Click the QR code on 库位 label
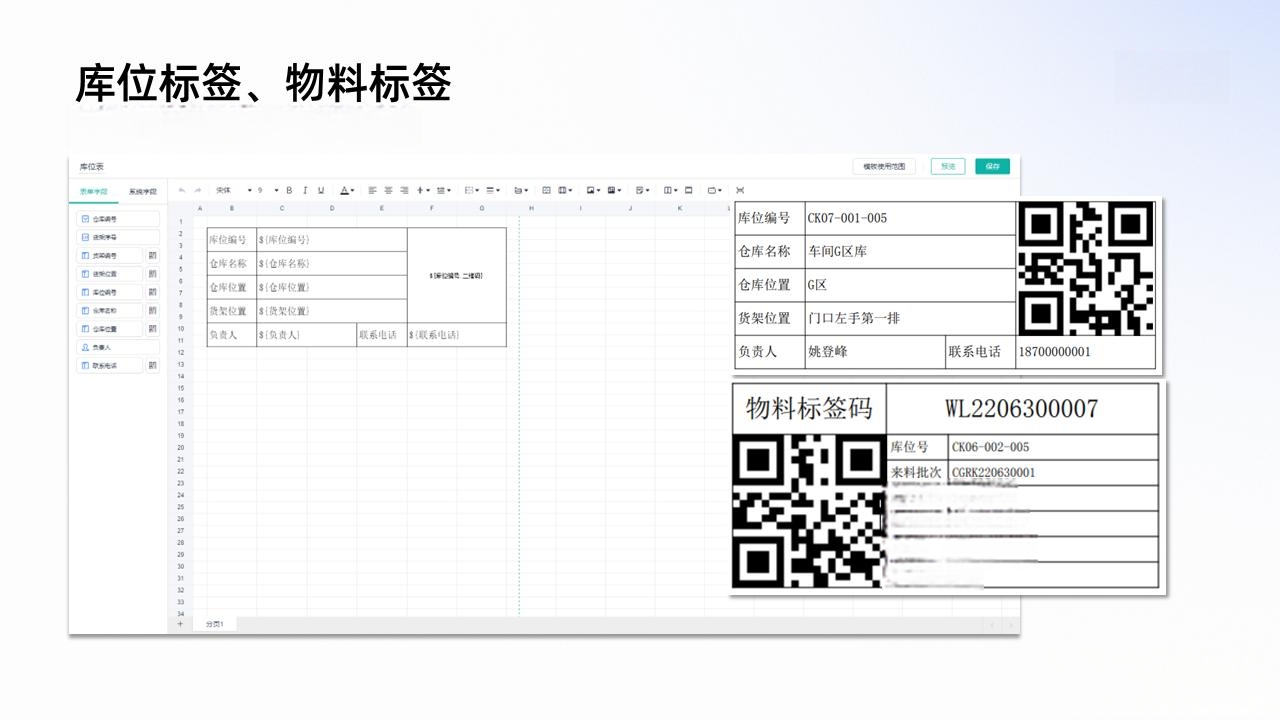This screenshot has width=1280, height=720. (x=1085, y=268)
